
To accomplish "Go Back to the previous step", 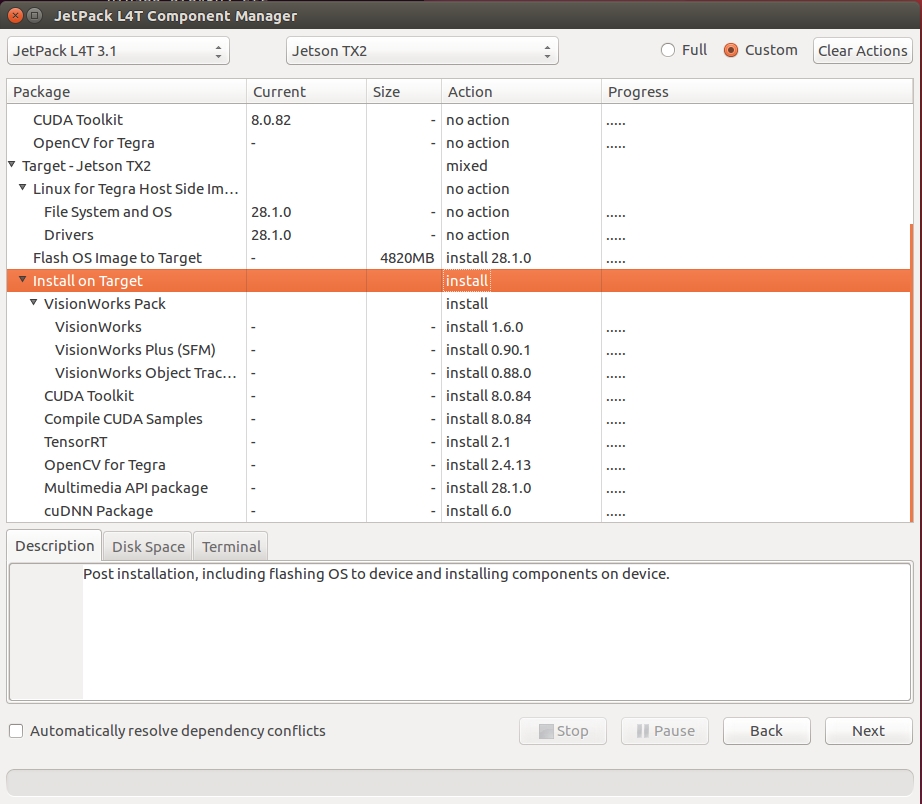I will pyautogui.click(x=766, y=731).
